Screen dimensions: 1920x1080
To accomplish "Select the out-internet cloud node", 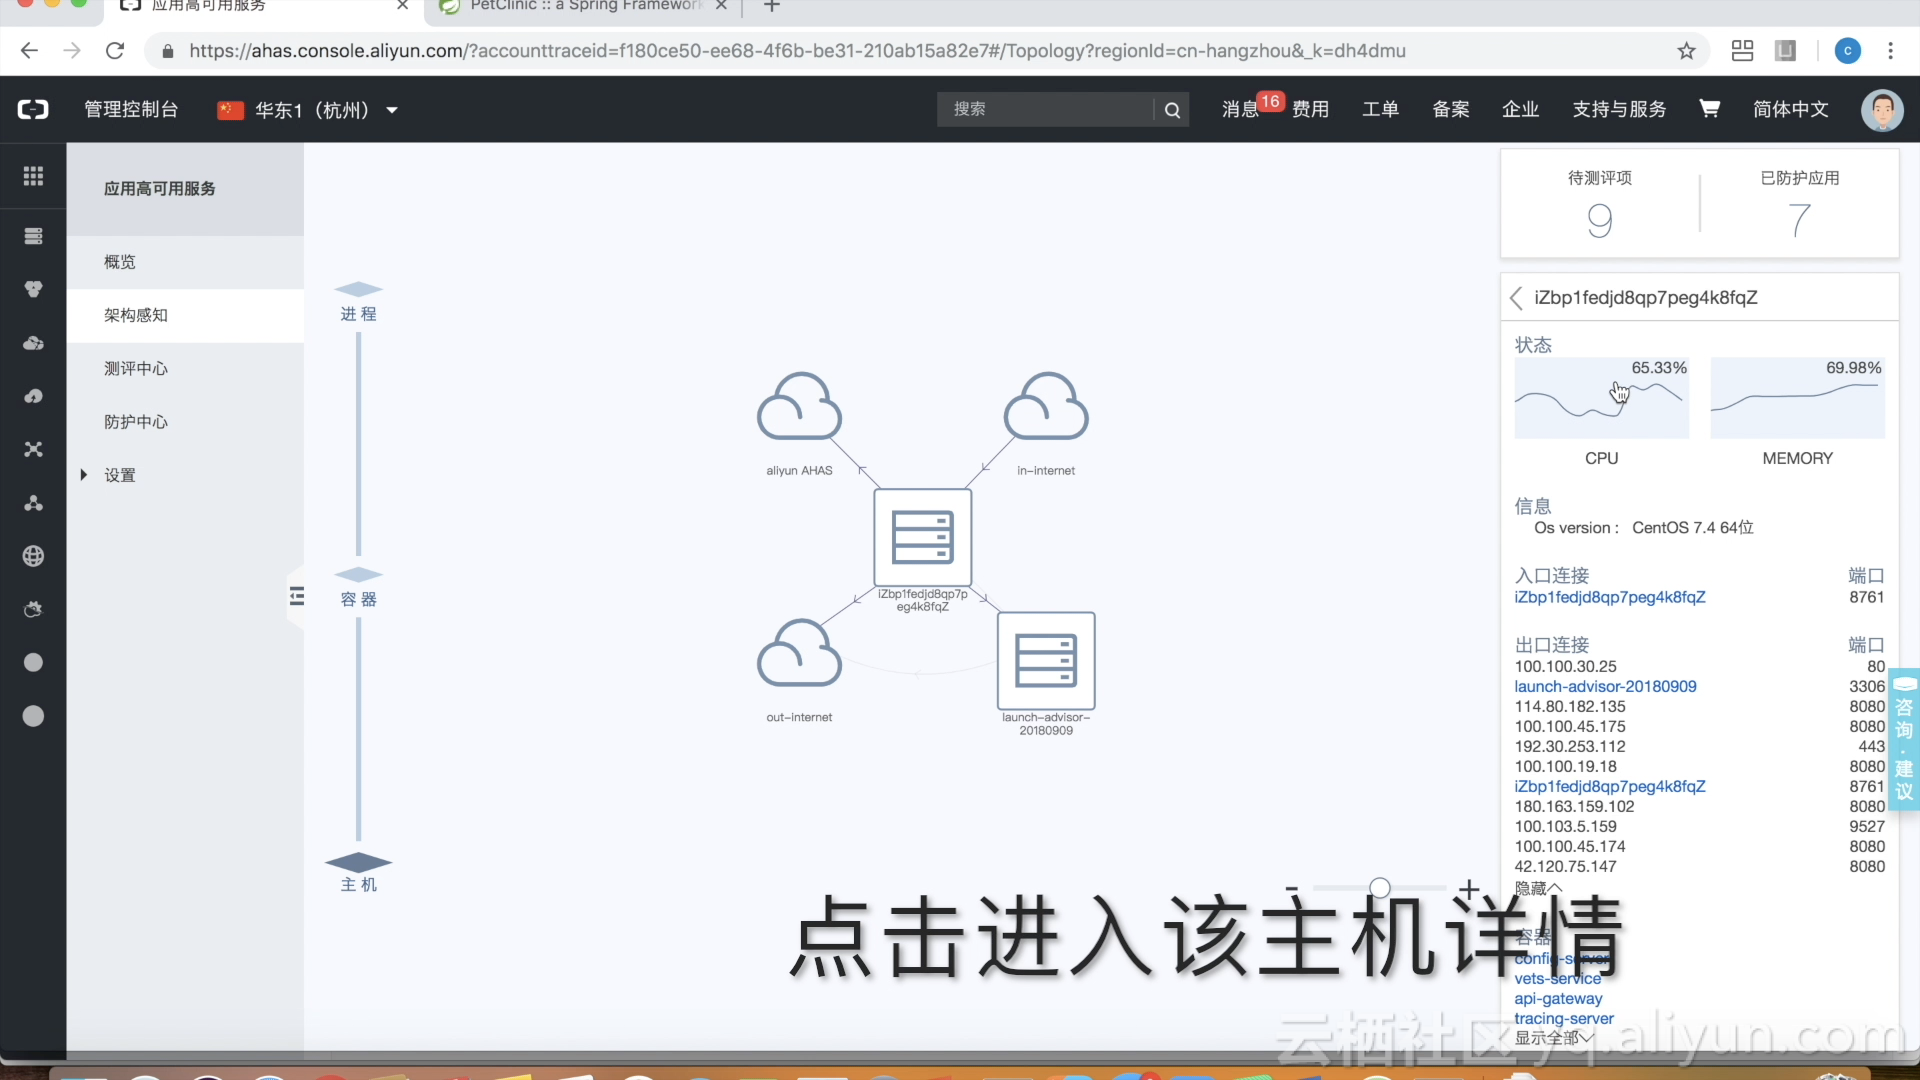I will click(799, 654).
